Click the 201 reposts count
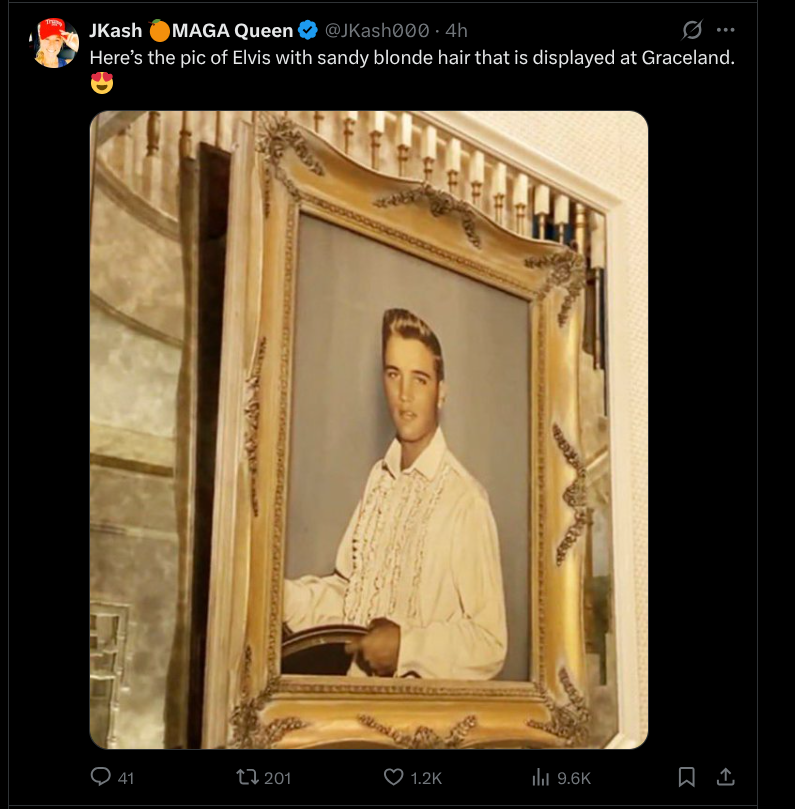The image size is (795, 809). pos(278,777)
